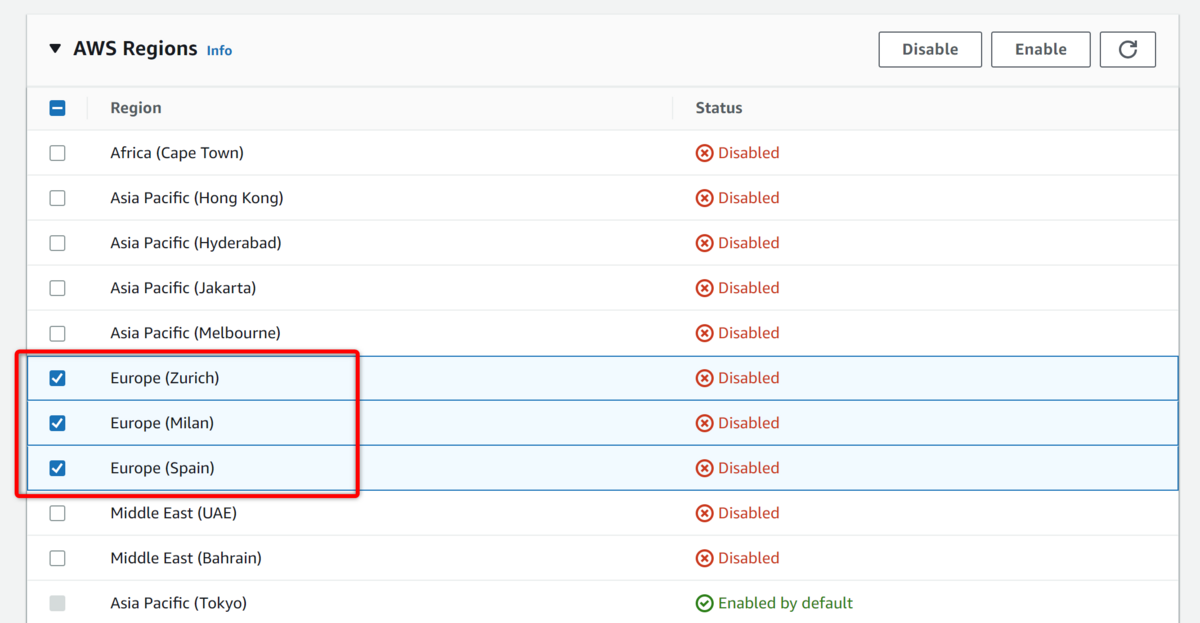This screenshot has height=623, width=1200.
Task: Check the Middle East (Bahrain) checkbox
Action: pyautogui.click(x=57, y=558)
